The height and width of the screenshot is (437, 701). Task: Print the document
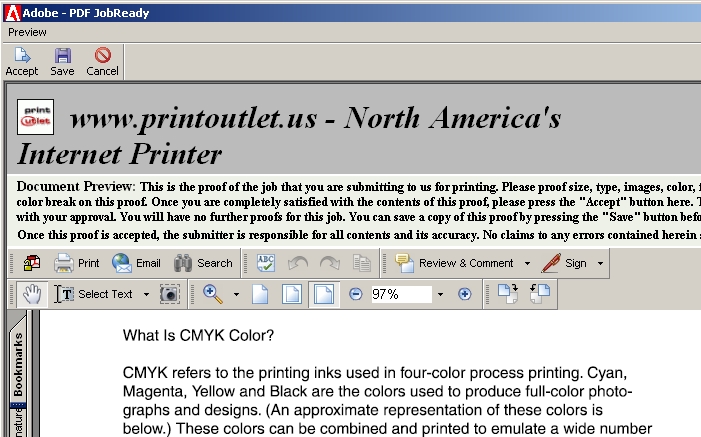pos(76,263)
